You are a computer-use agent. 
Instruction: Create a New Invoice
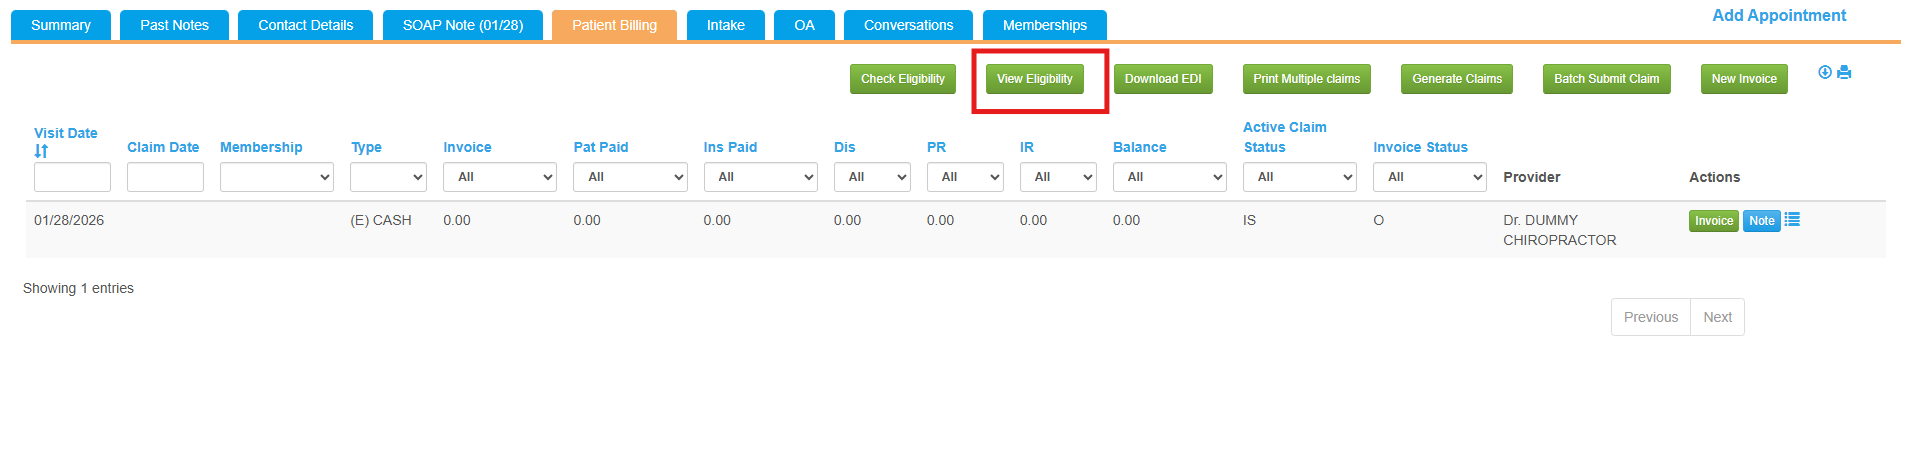coord(1743,79)
